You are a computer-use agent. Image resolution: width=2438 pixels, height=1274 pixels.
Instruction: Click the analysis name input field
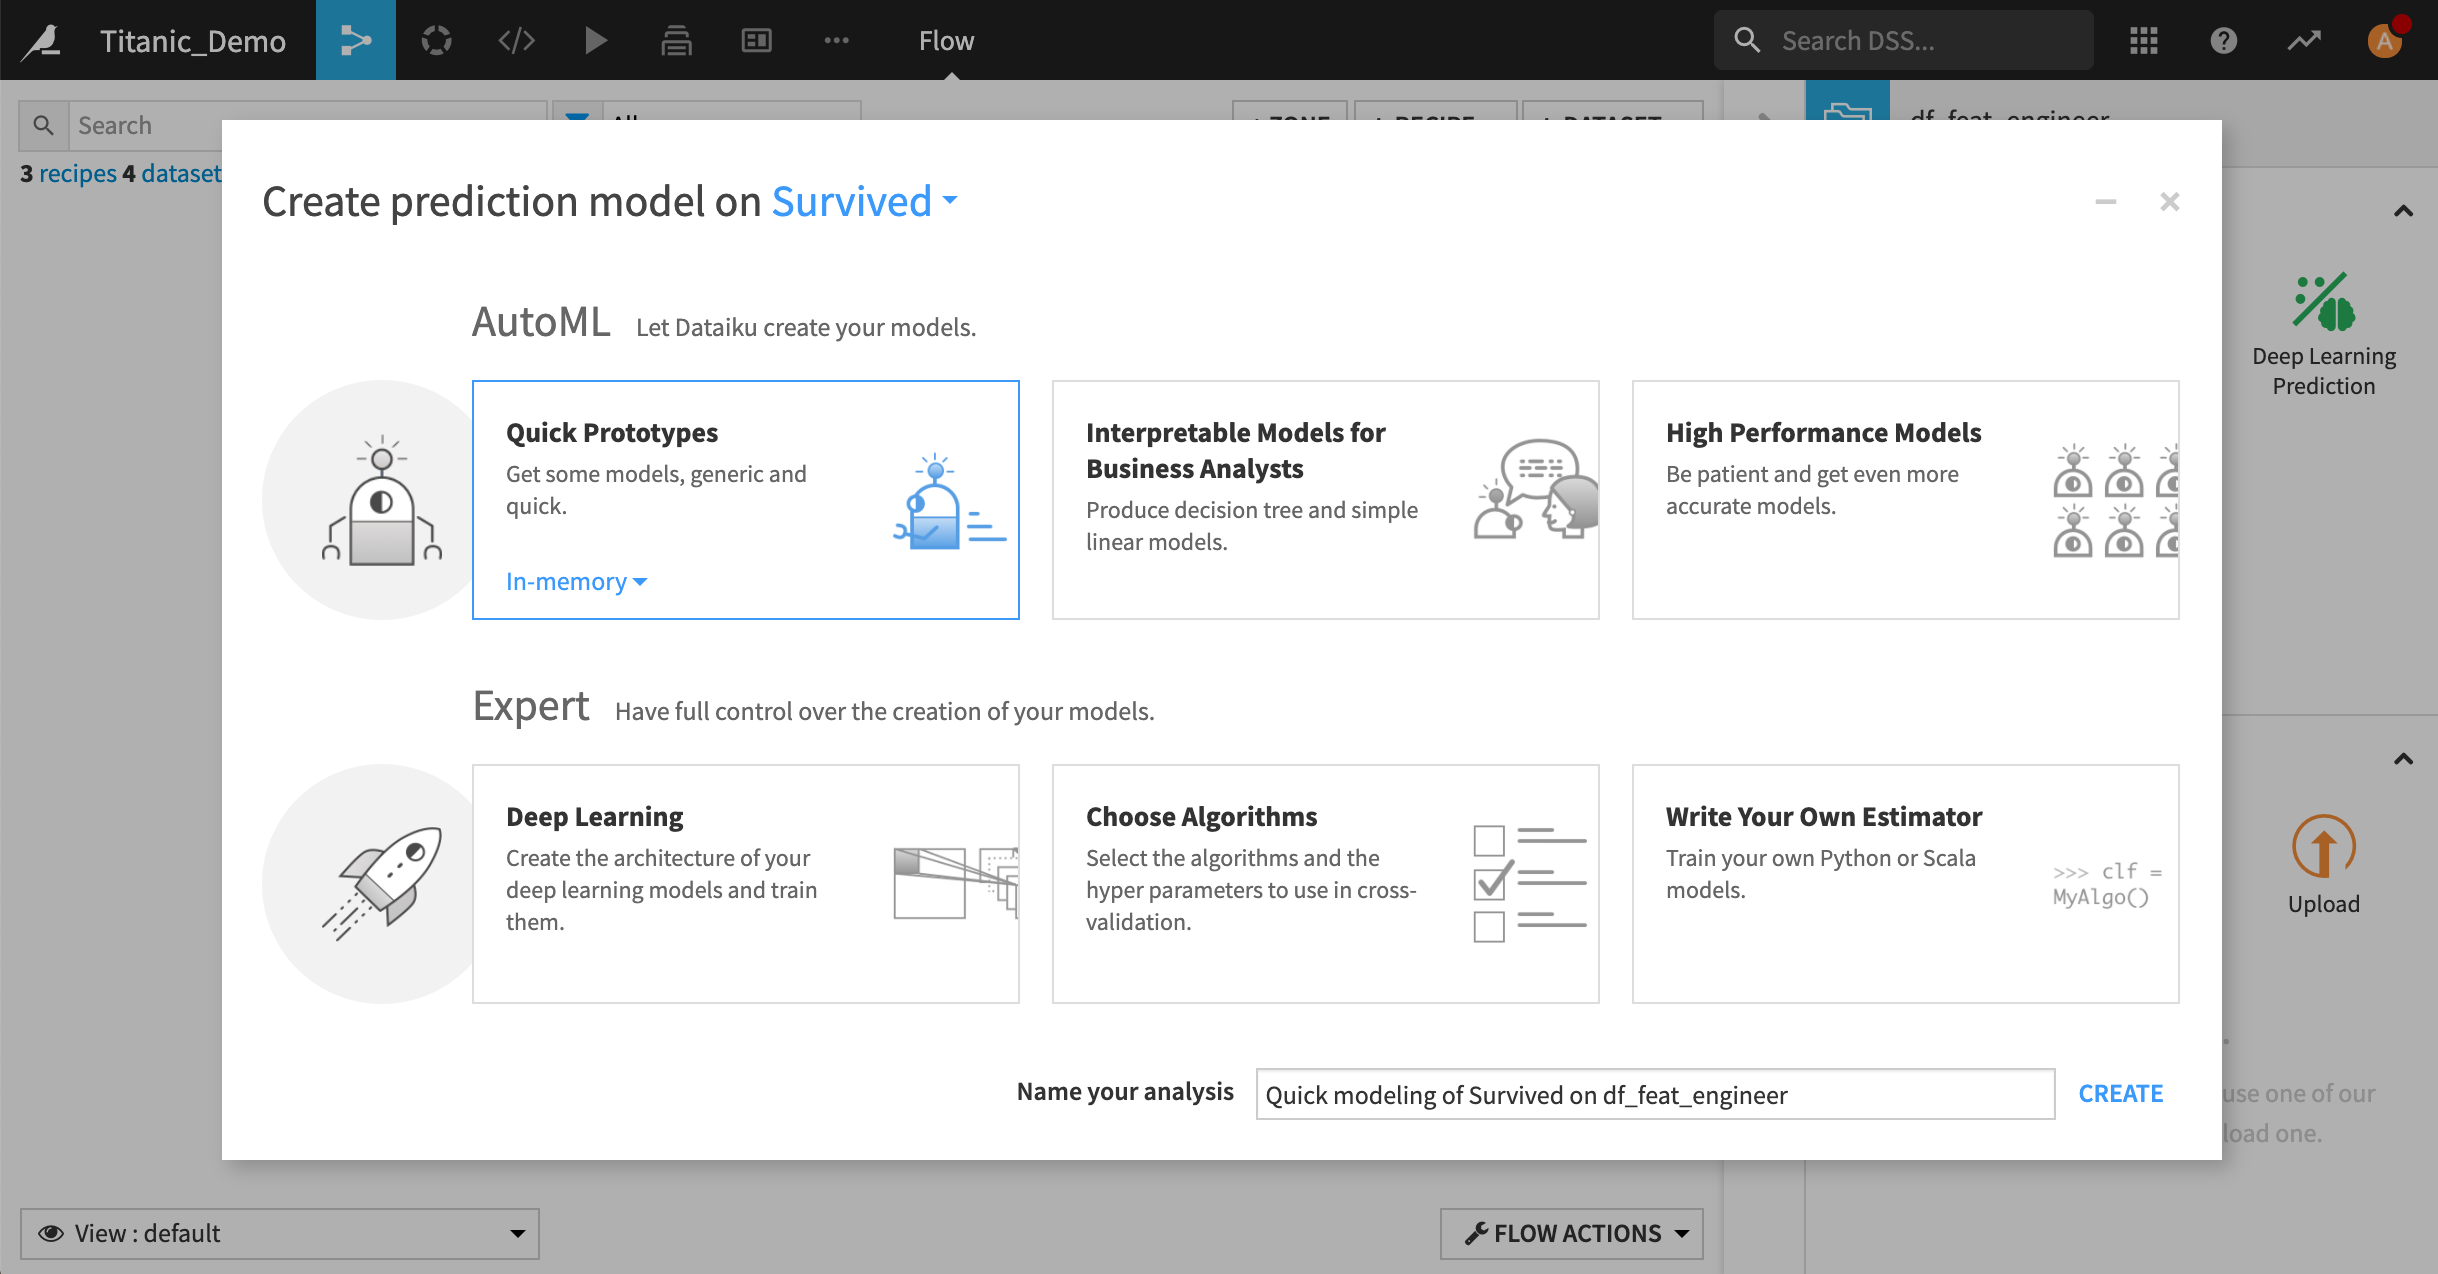[1654, 1094]
